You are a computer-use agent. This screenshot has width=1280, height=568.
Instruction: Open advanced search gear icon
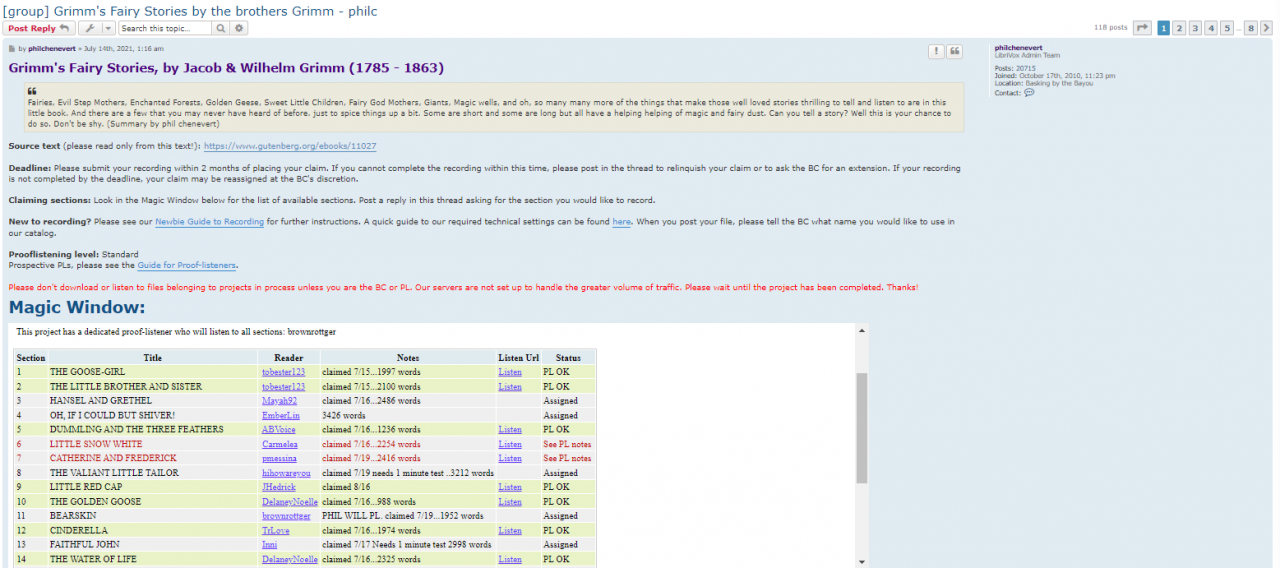(x=239, y=28)
